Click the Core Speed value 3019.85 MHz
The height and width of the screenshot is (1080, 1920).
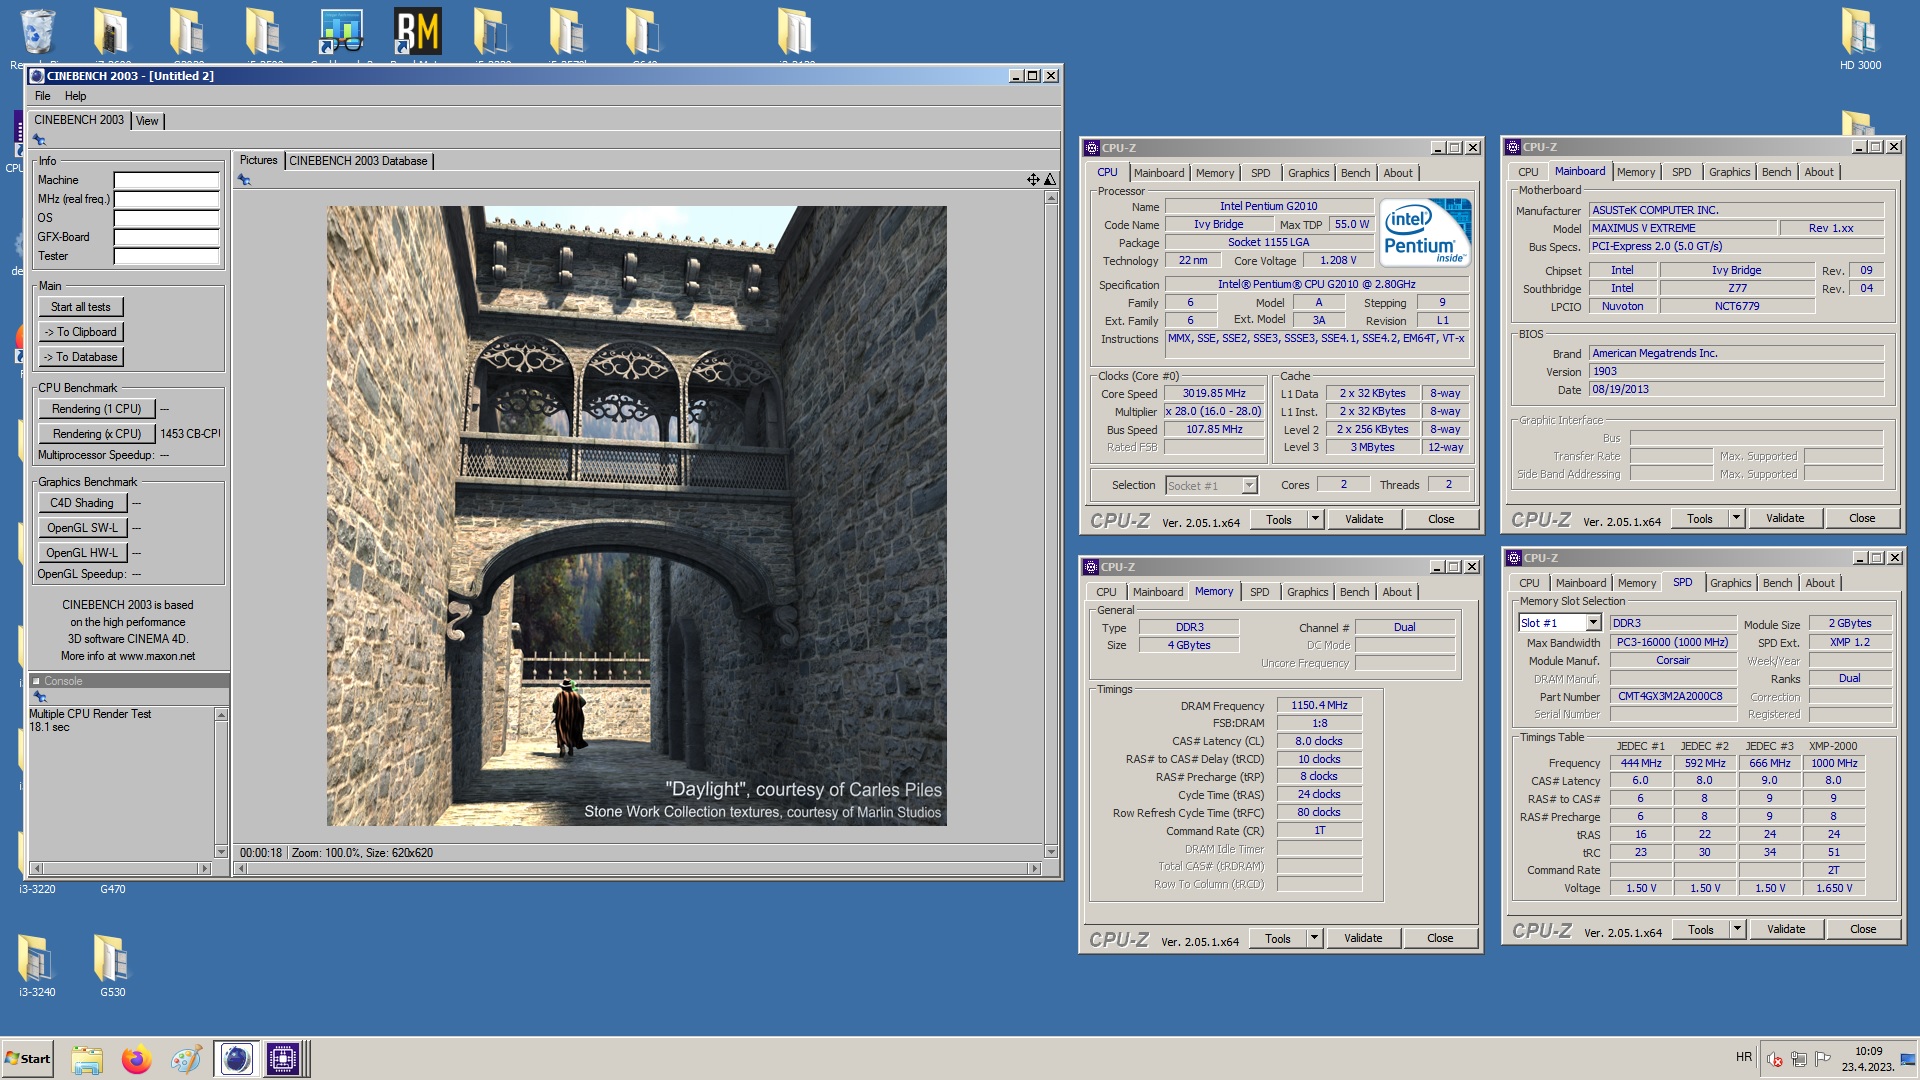click(1214, 394)
